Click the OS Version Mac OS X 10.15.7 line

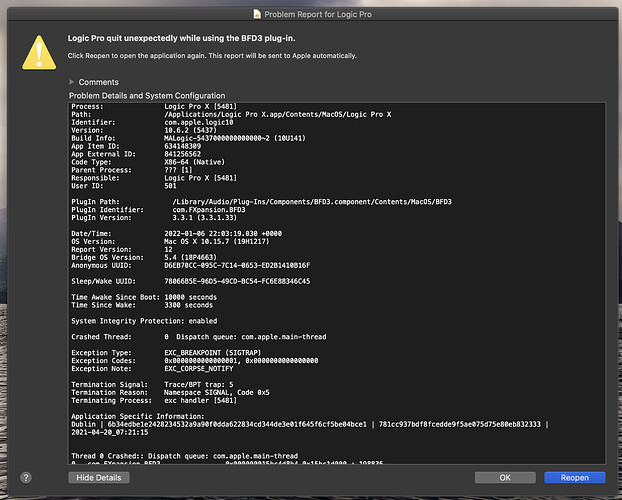tap(170, 241)
